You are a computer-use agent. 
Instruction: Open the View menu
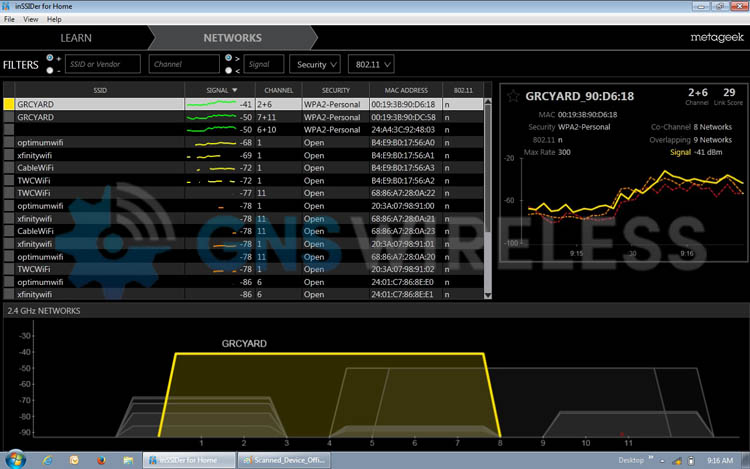point(30,19)
